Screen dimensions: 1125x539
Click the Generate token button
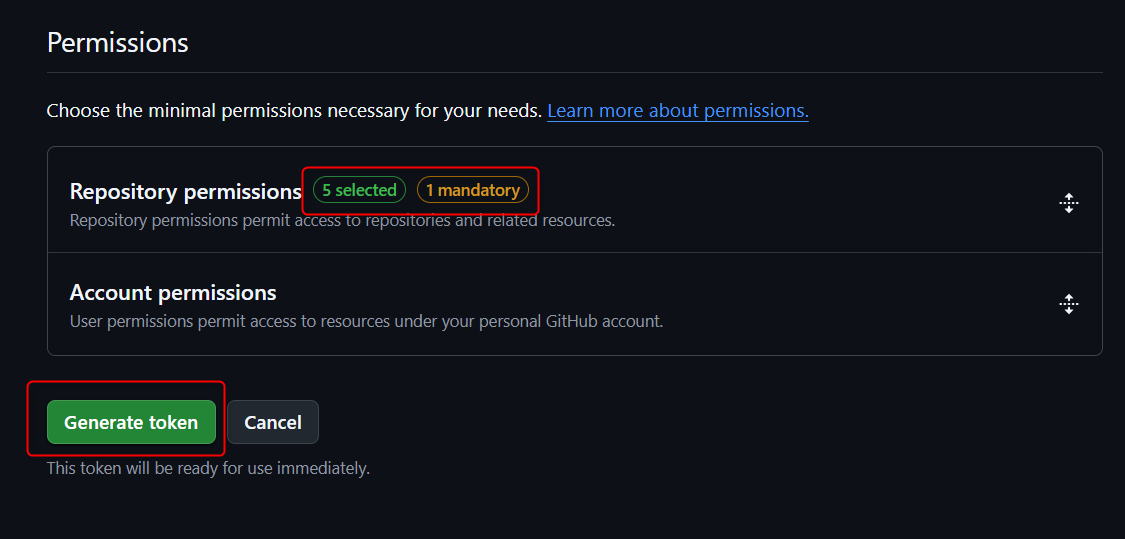131,422
